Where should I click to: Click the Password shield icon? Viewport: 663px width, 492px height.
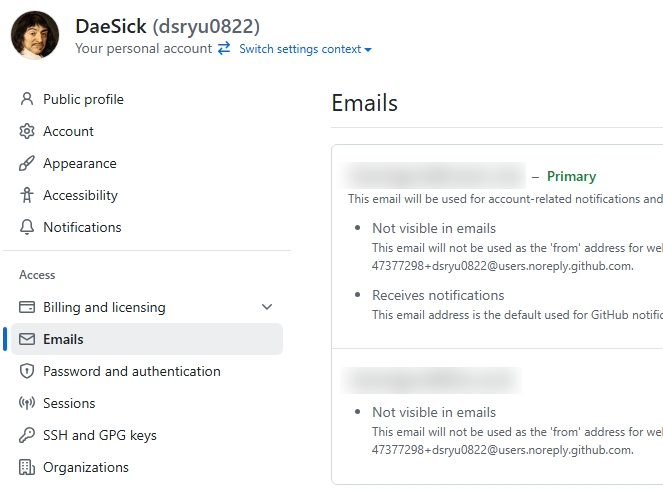click(x=27, y=371)
